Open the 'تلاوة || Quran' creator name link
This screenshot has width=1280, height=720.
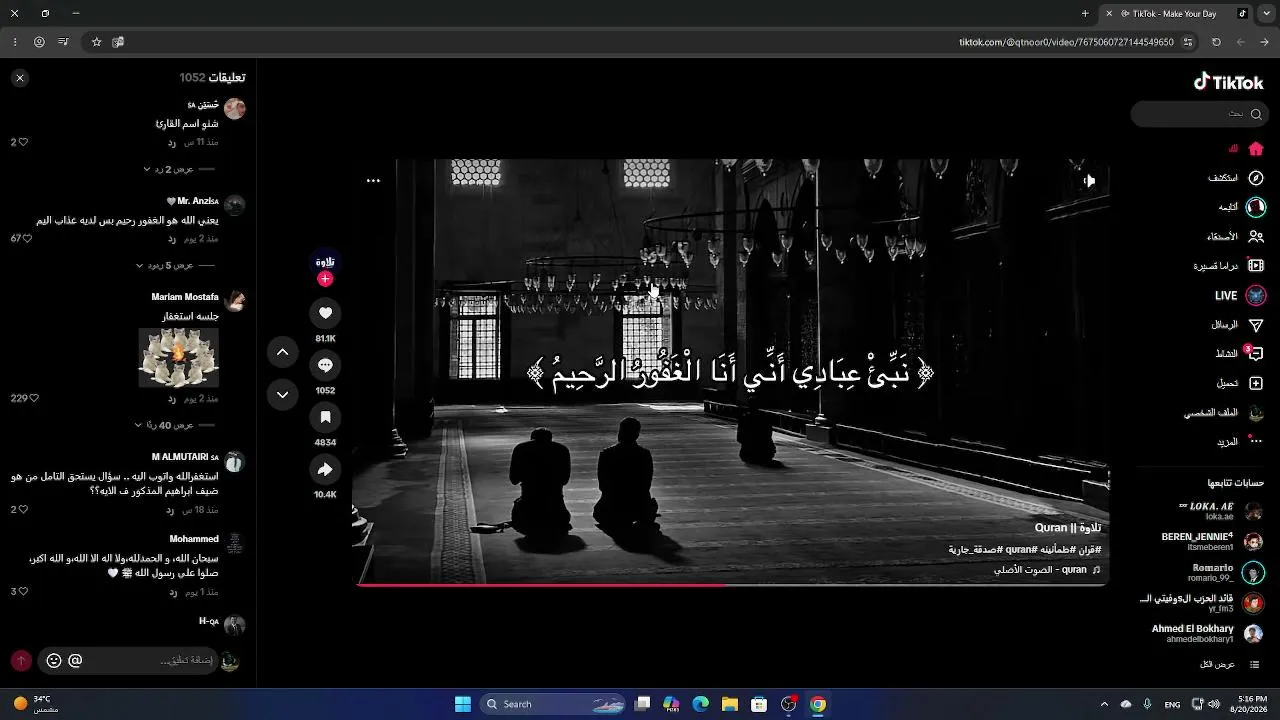click(1068, 528)
